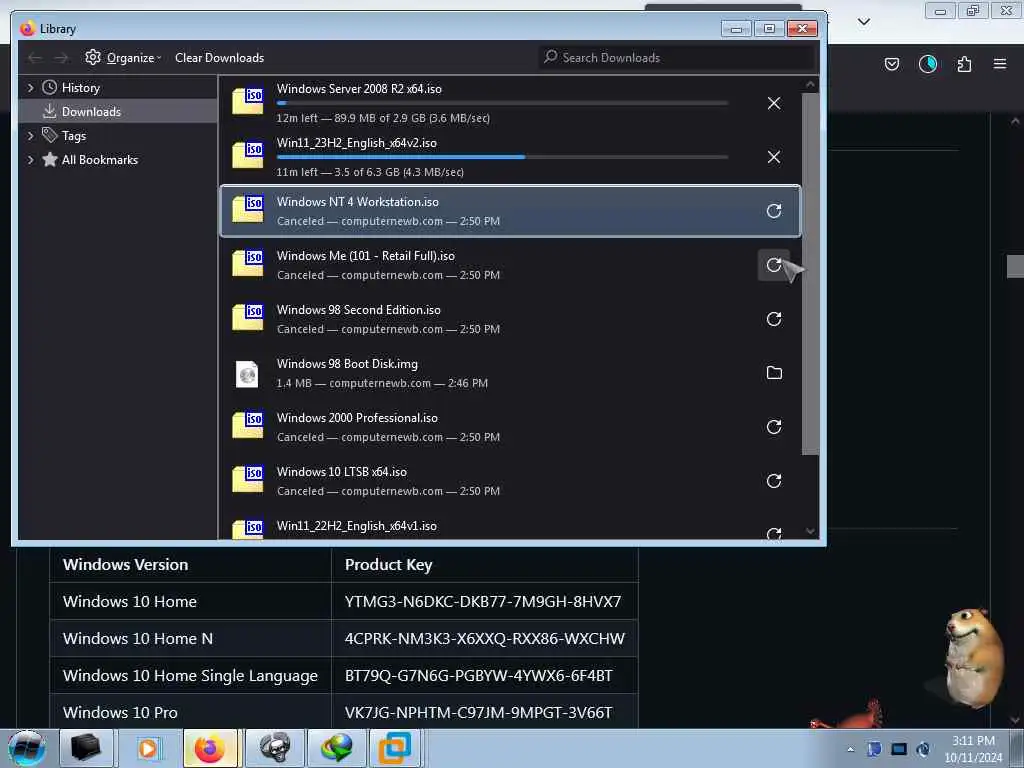Open the skull icon taskbar application
Image resolution: width=1024 pixels, height=768 pixels.
point(274,748)
